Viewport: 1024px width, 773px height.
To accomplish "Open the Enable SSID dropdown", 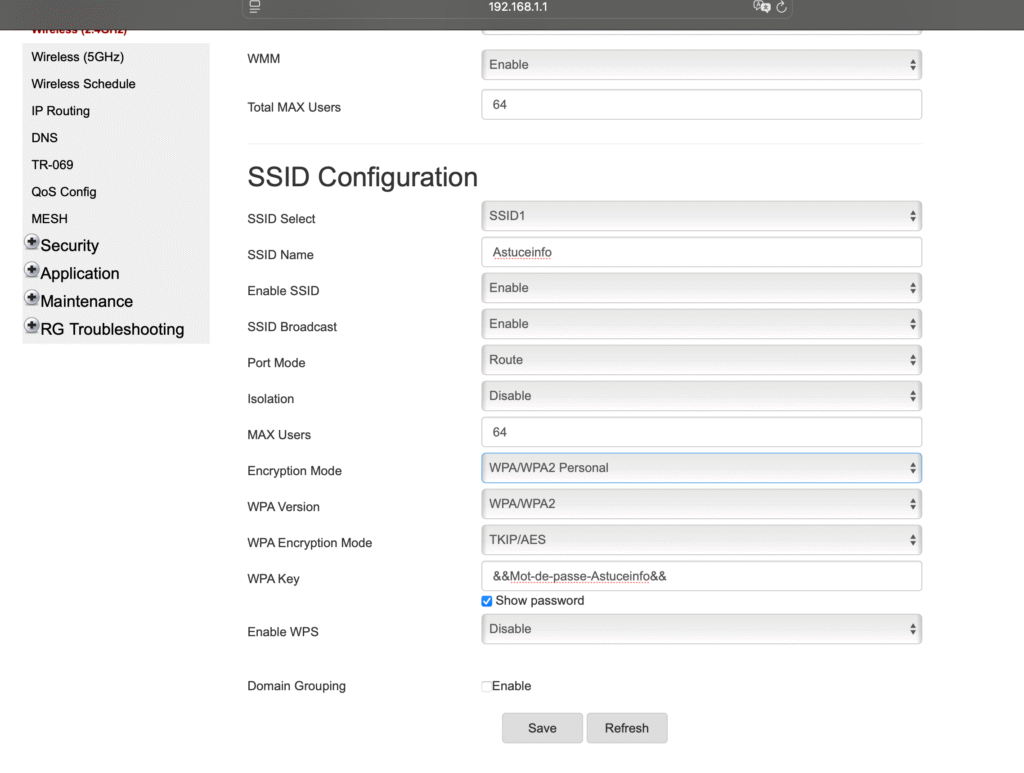I will (x=701, y=288).
